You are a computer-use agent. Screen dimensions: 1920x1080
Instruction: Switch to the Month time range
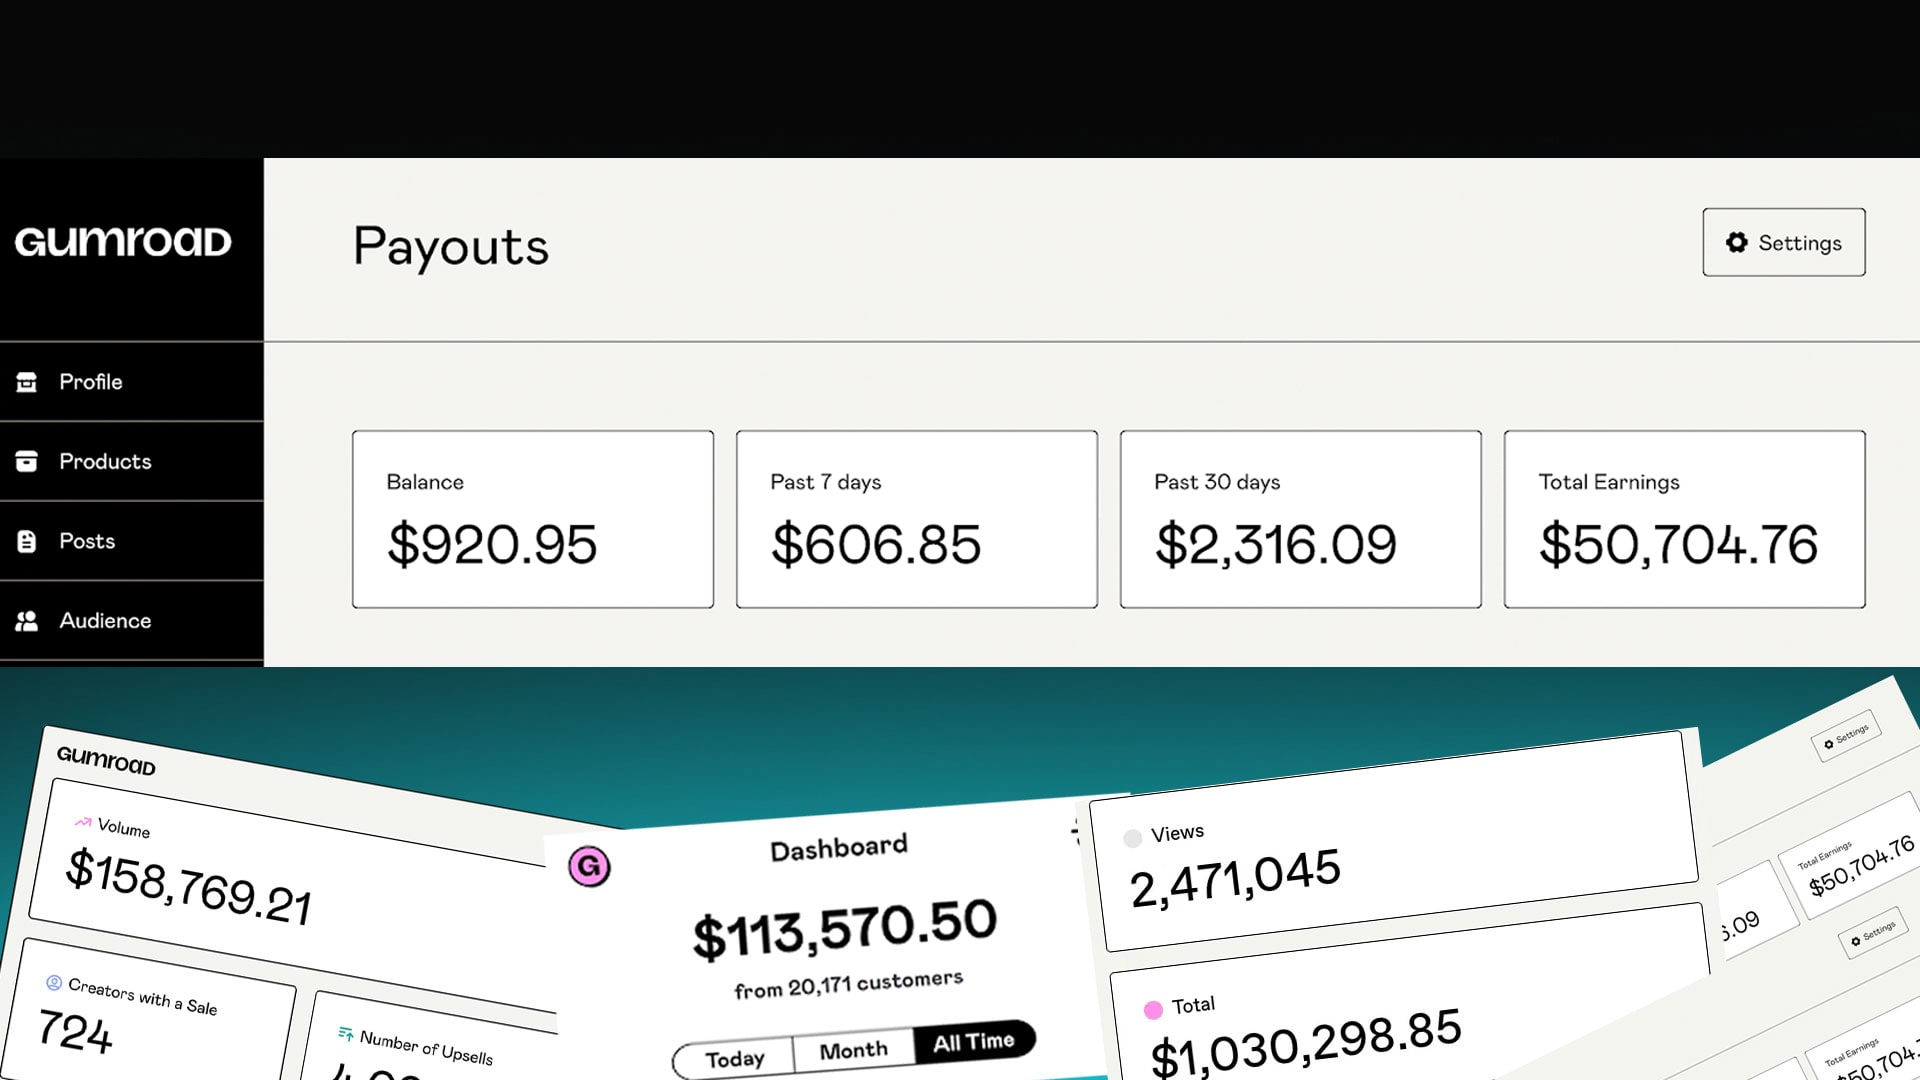(x=853, y=1050)
